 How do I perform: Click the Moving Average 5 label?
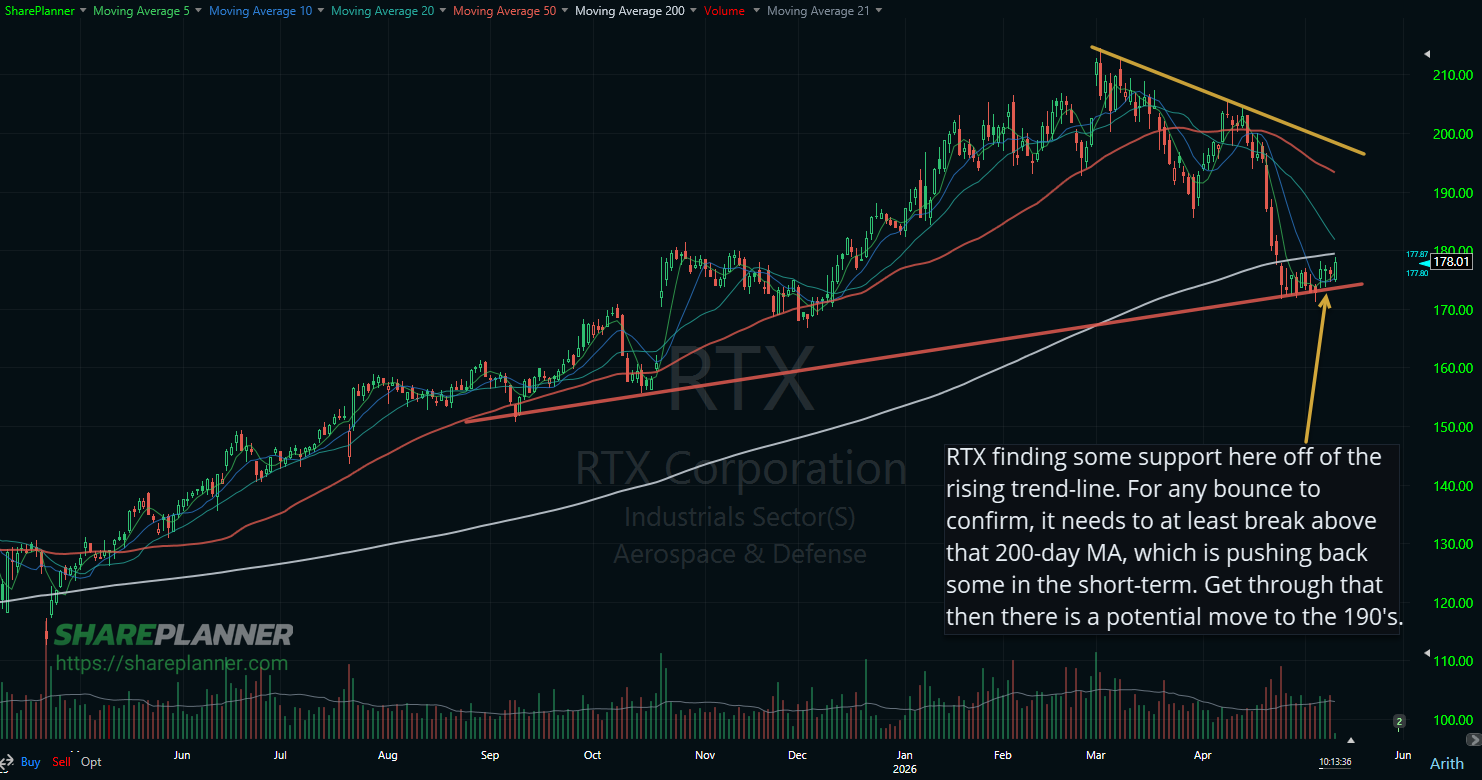point(142,11)
